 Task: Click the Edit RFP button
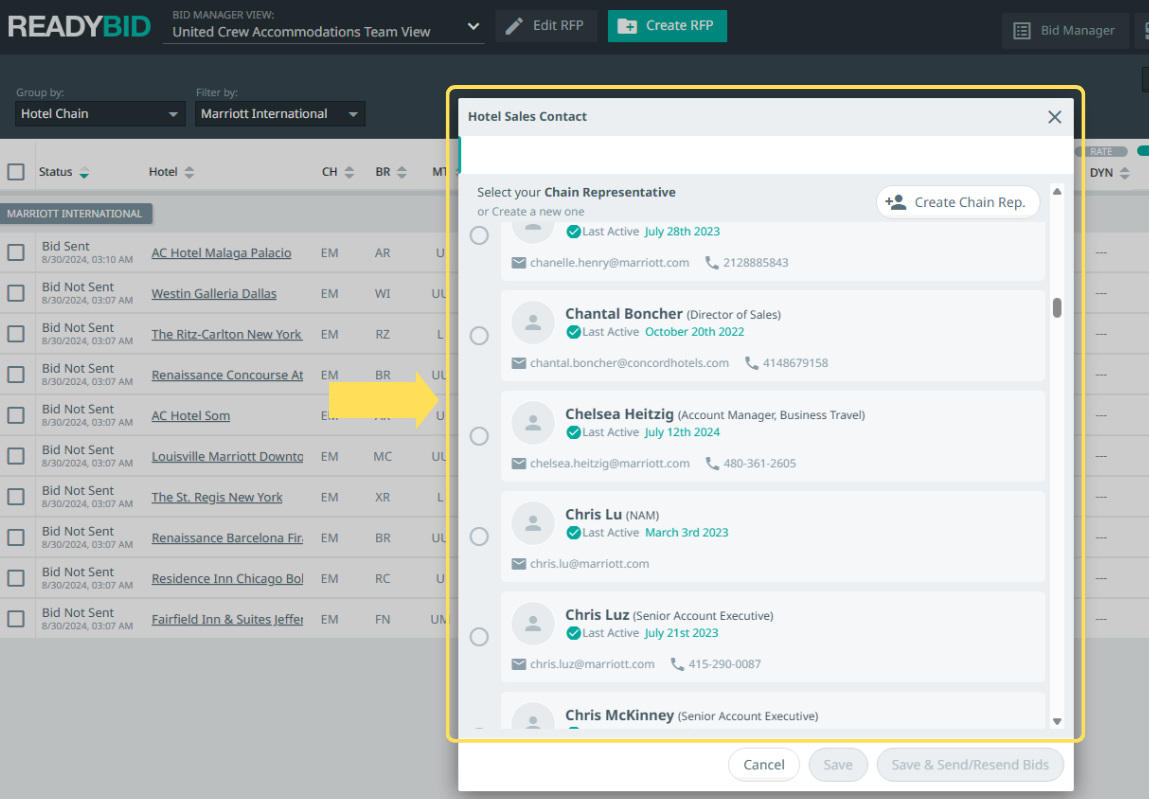pyautogui.click(x=546, y=26)
